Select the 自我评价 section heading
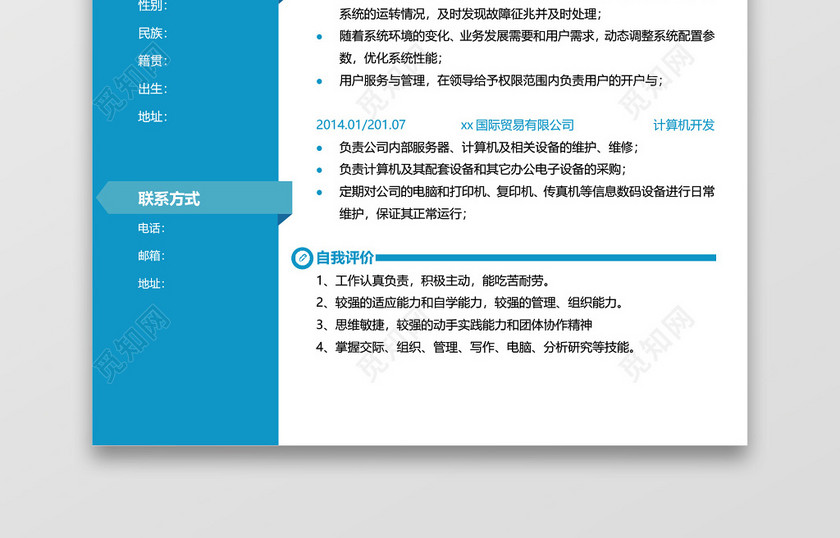 click(344, 258)
